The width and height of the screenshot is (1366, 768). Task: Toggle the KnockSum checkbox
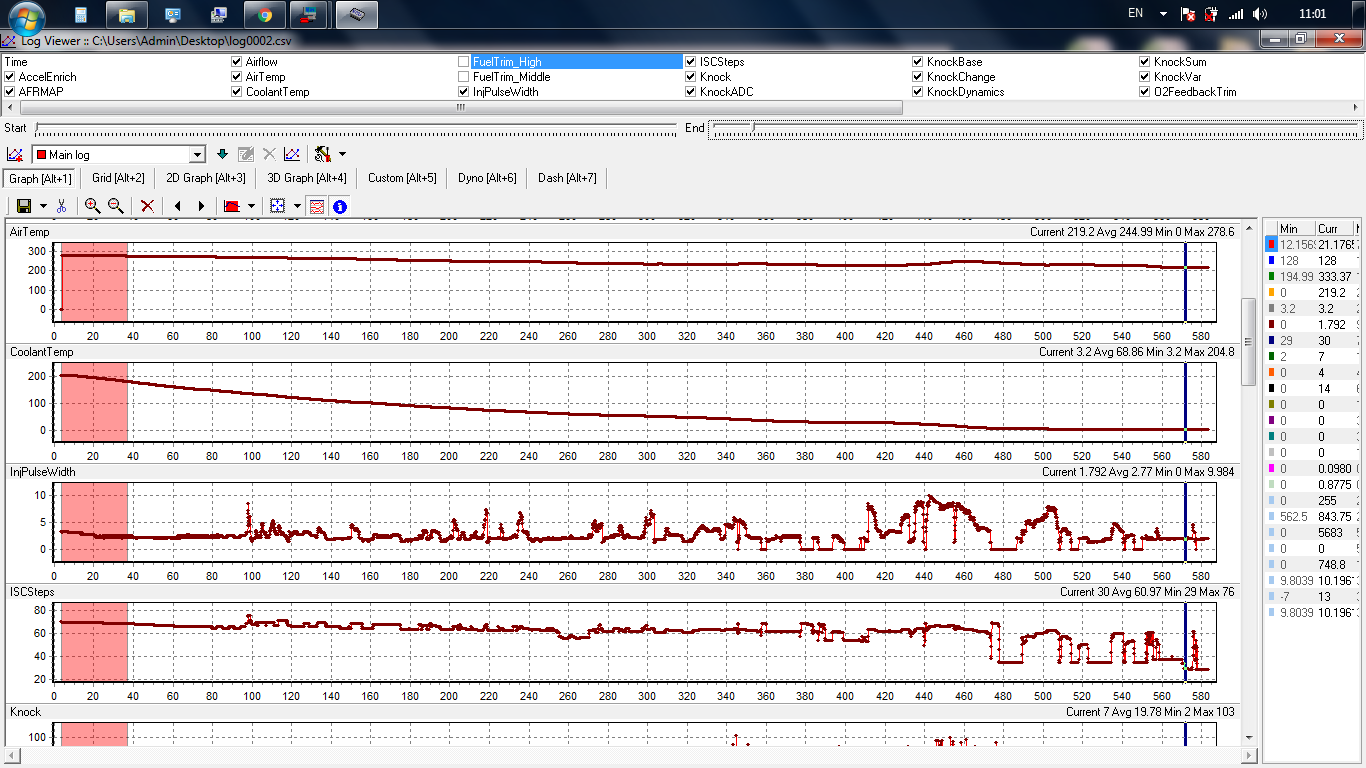(1145, 62)
